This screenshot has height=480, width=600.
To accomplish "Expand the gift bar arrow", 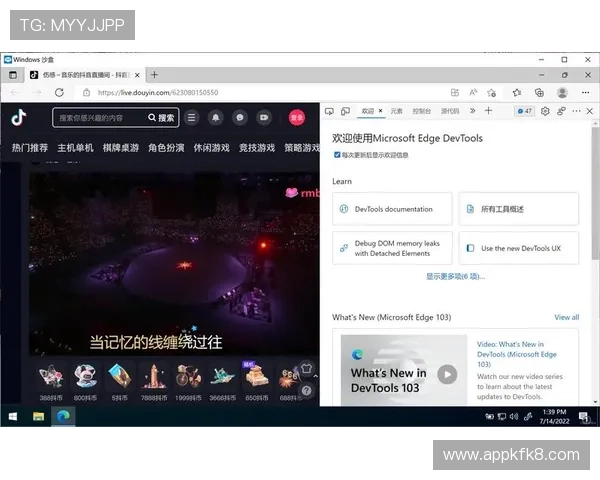I will pos(315,376).
